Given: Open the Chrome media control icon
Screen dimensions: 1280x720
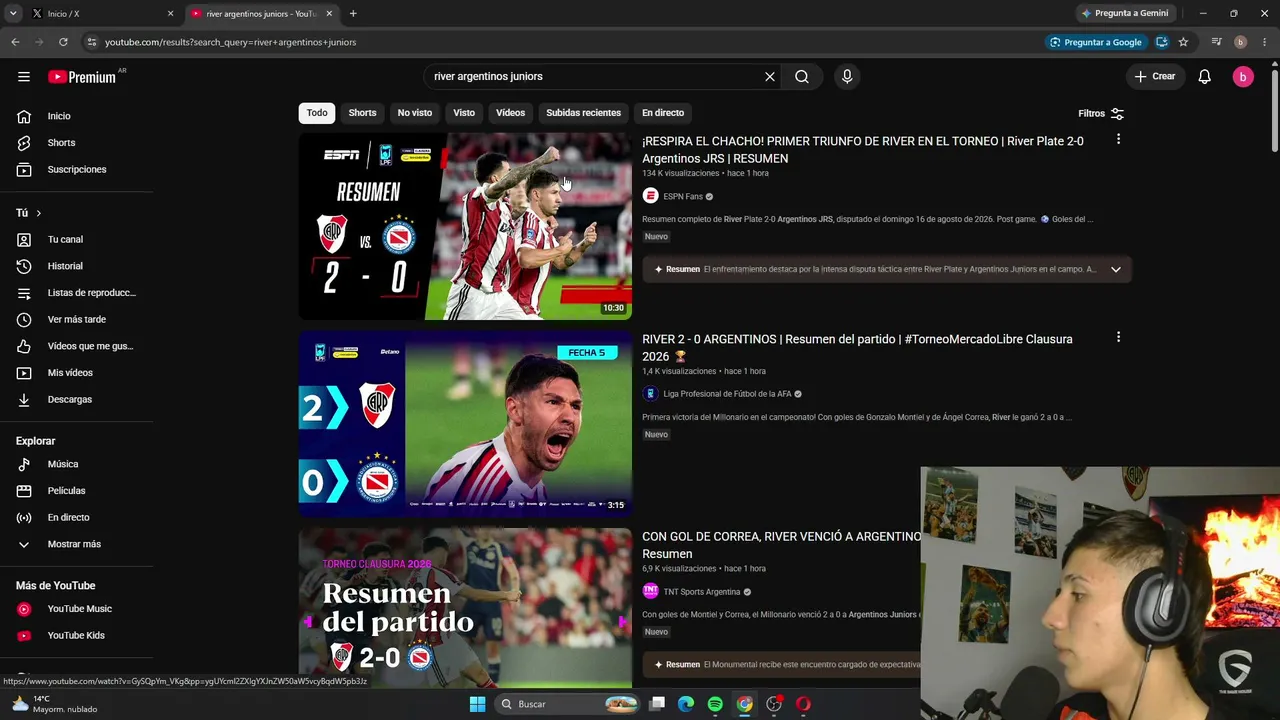Looking at the screenshot, I should coord(1216,42).
